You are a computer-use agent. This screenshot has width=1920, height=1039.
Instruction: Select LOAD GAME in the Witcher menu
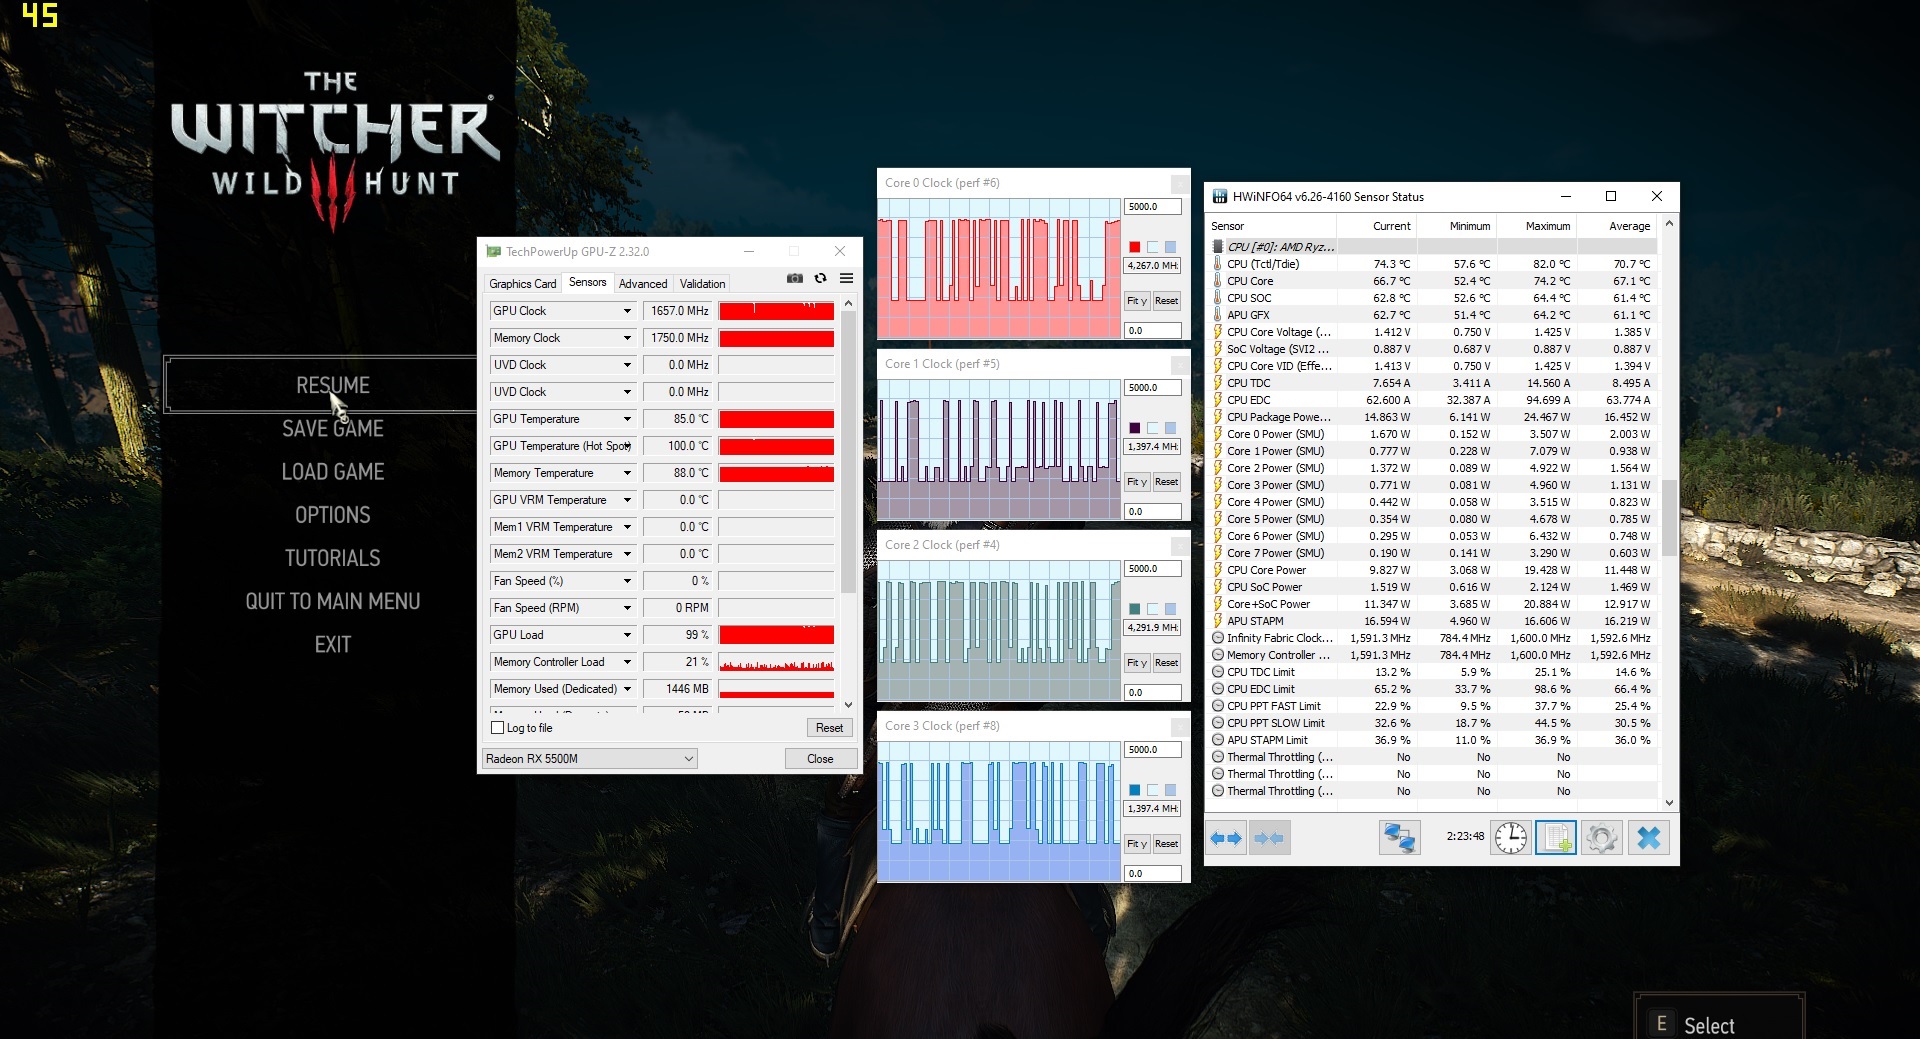coord(333,472)
